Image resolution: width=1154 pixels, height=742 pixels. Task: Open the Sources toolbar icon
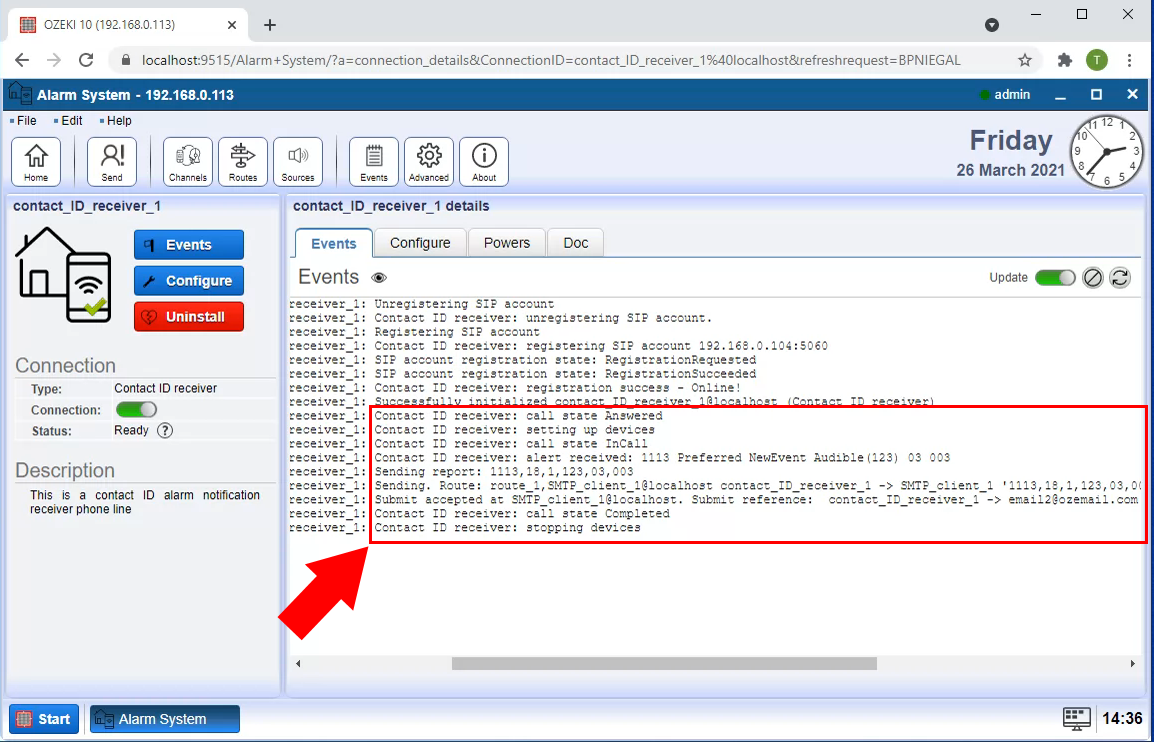point(298,162)
